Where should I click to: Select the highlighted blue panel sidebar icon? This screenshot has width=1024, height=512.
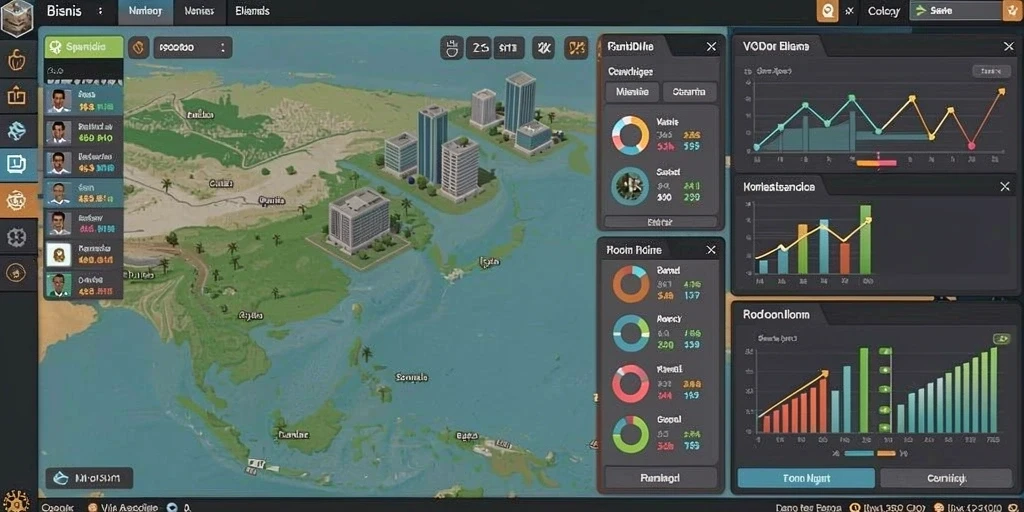(18, 165)
